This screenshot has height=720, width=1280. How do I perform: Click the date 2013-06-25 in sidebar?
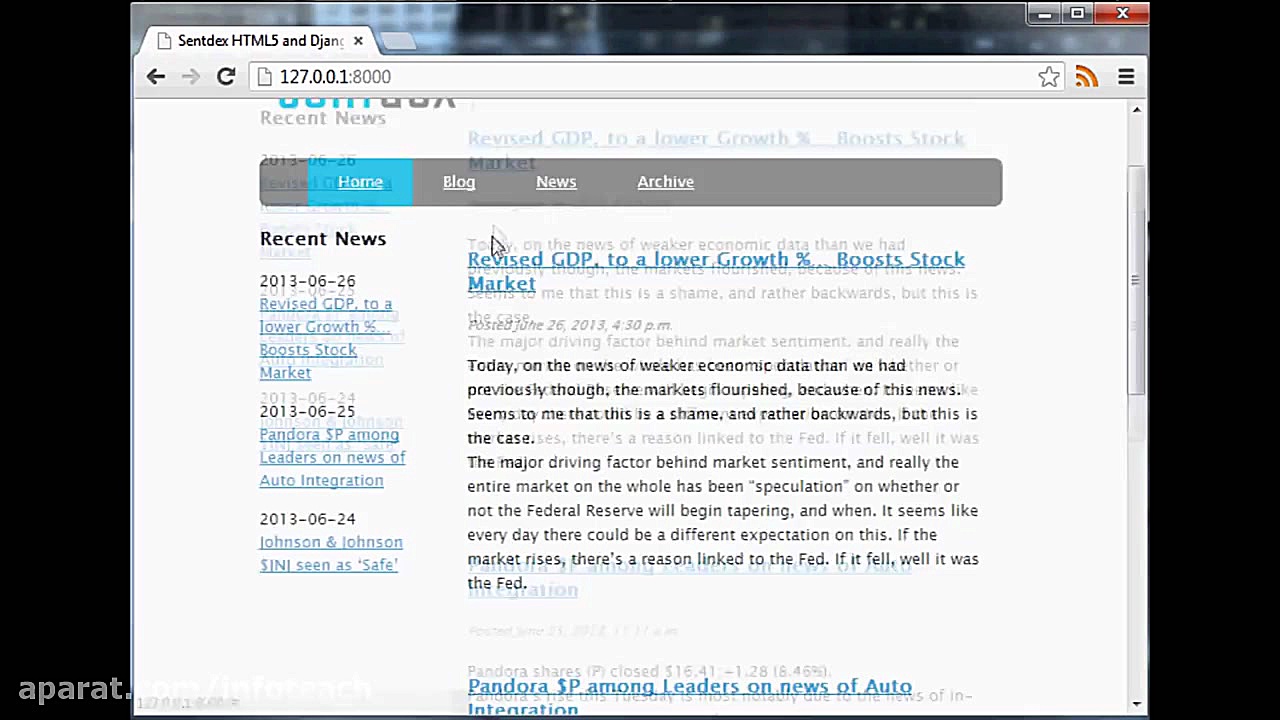click(x=307, y=411)
